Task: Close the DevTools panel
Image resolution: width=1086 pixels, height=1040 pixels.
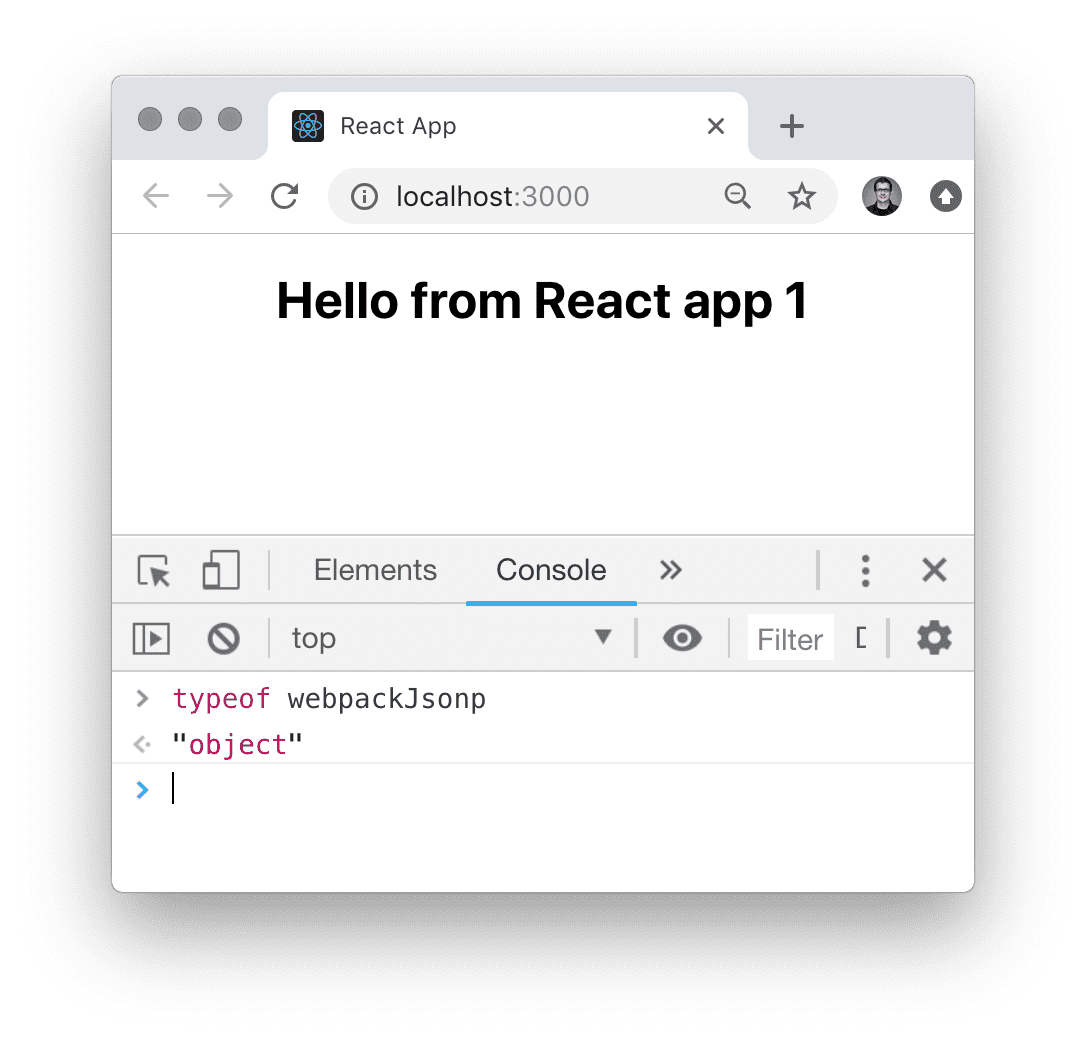Action: coord(934,570)
